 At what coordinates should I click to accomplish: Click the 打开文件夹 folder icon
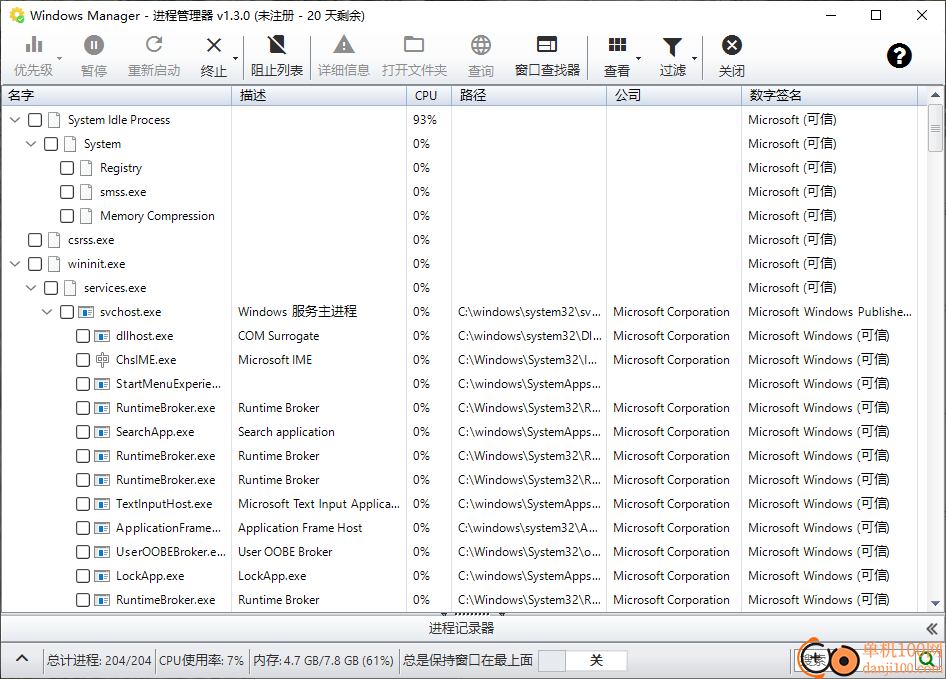[x=414, y=45]
